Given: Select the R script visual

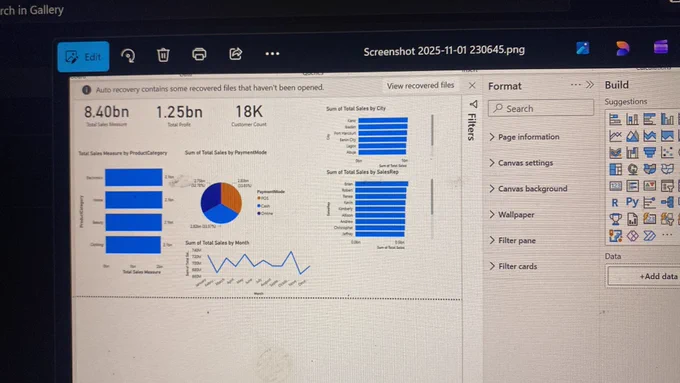Looking at the screenshot, I should click(615, 203).
